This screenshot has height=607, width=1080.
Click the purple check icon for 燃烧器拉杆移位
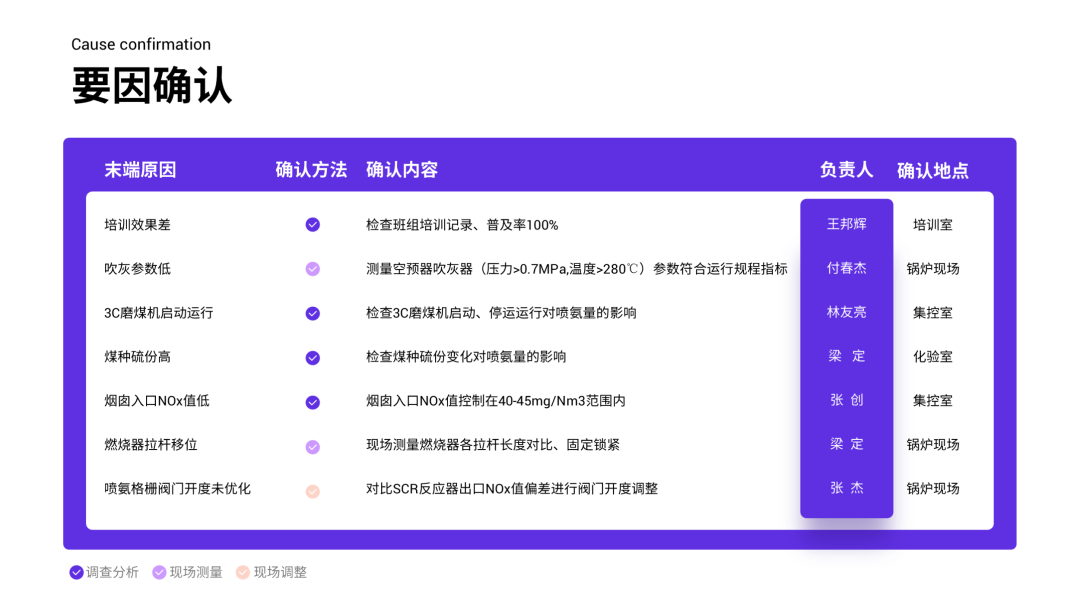312,445
